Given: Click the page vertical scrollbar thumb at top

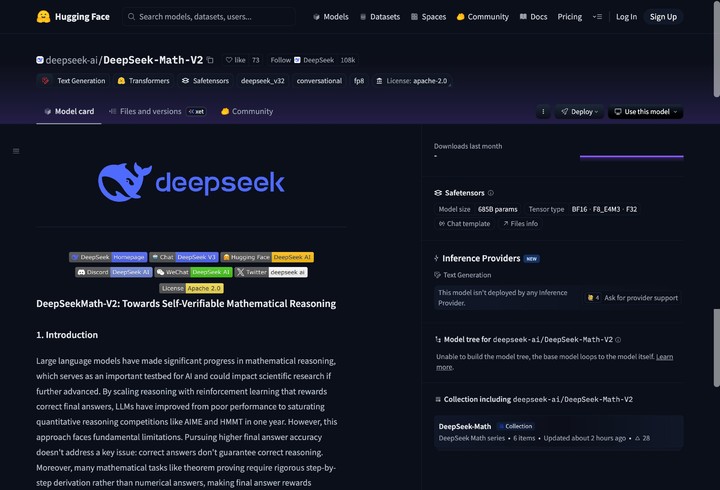Looking at the screenshot, I should 716,51.
